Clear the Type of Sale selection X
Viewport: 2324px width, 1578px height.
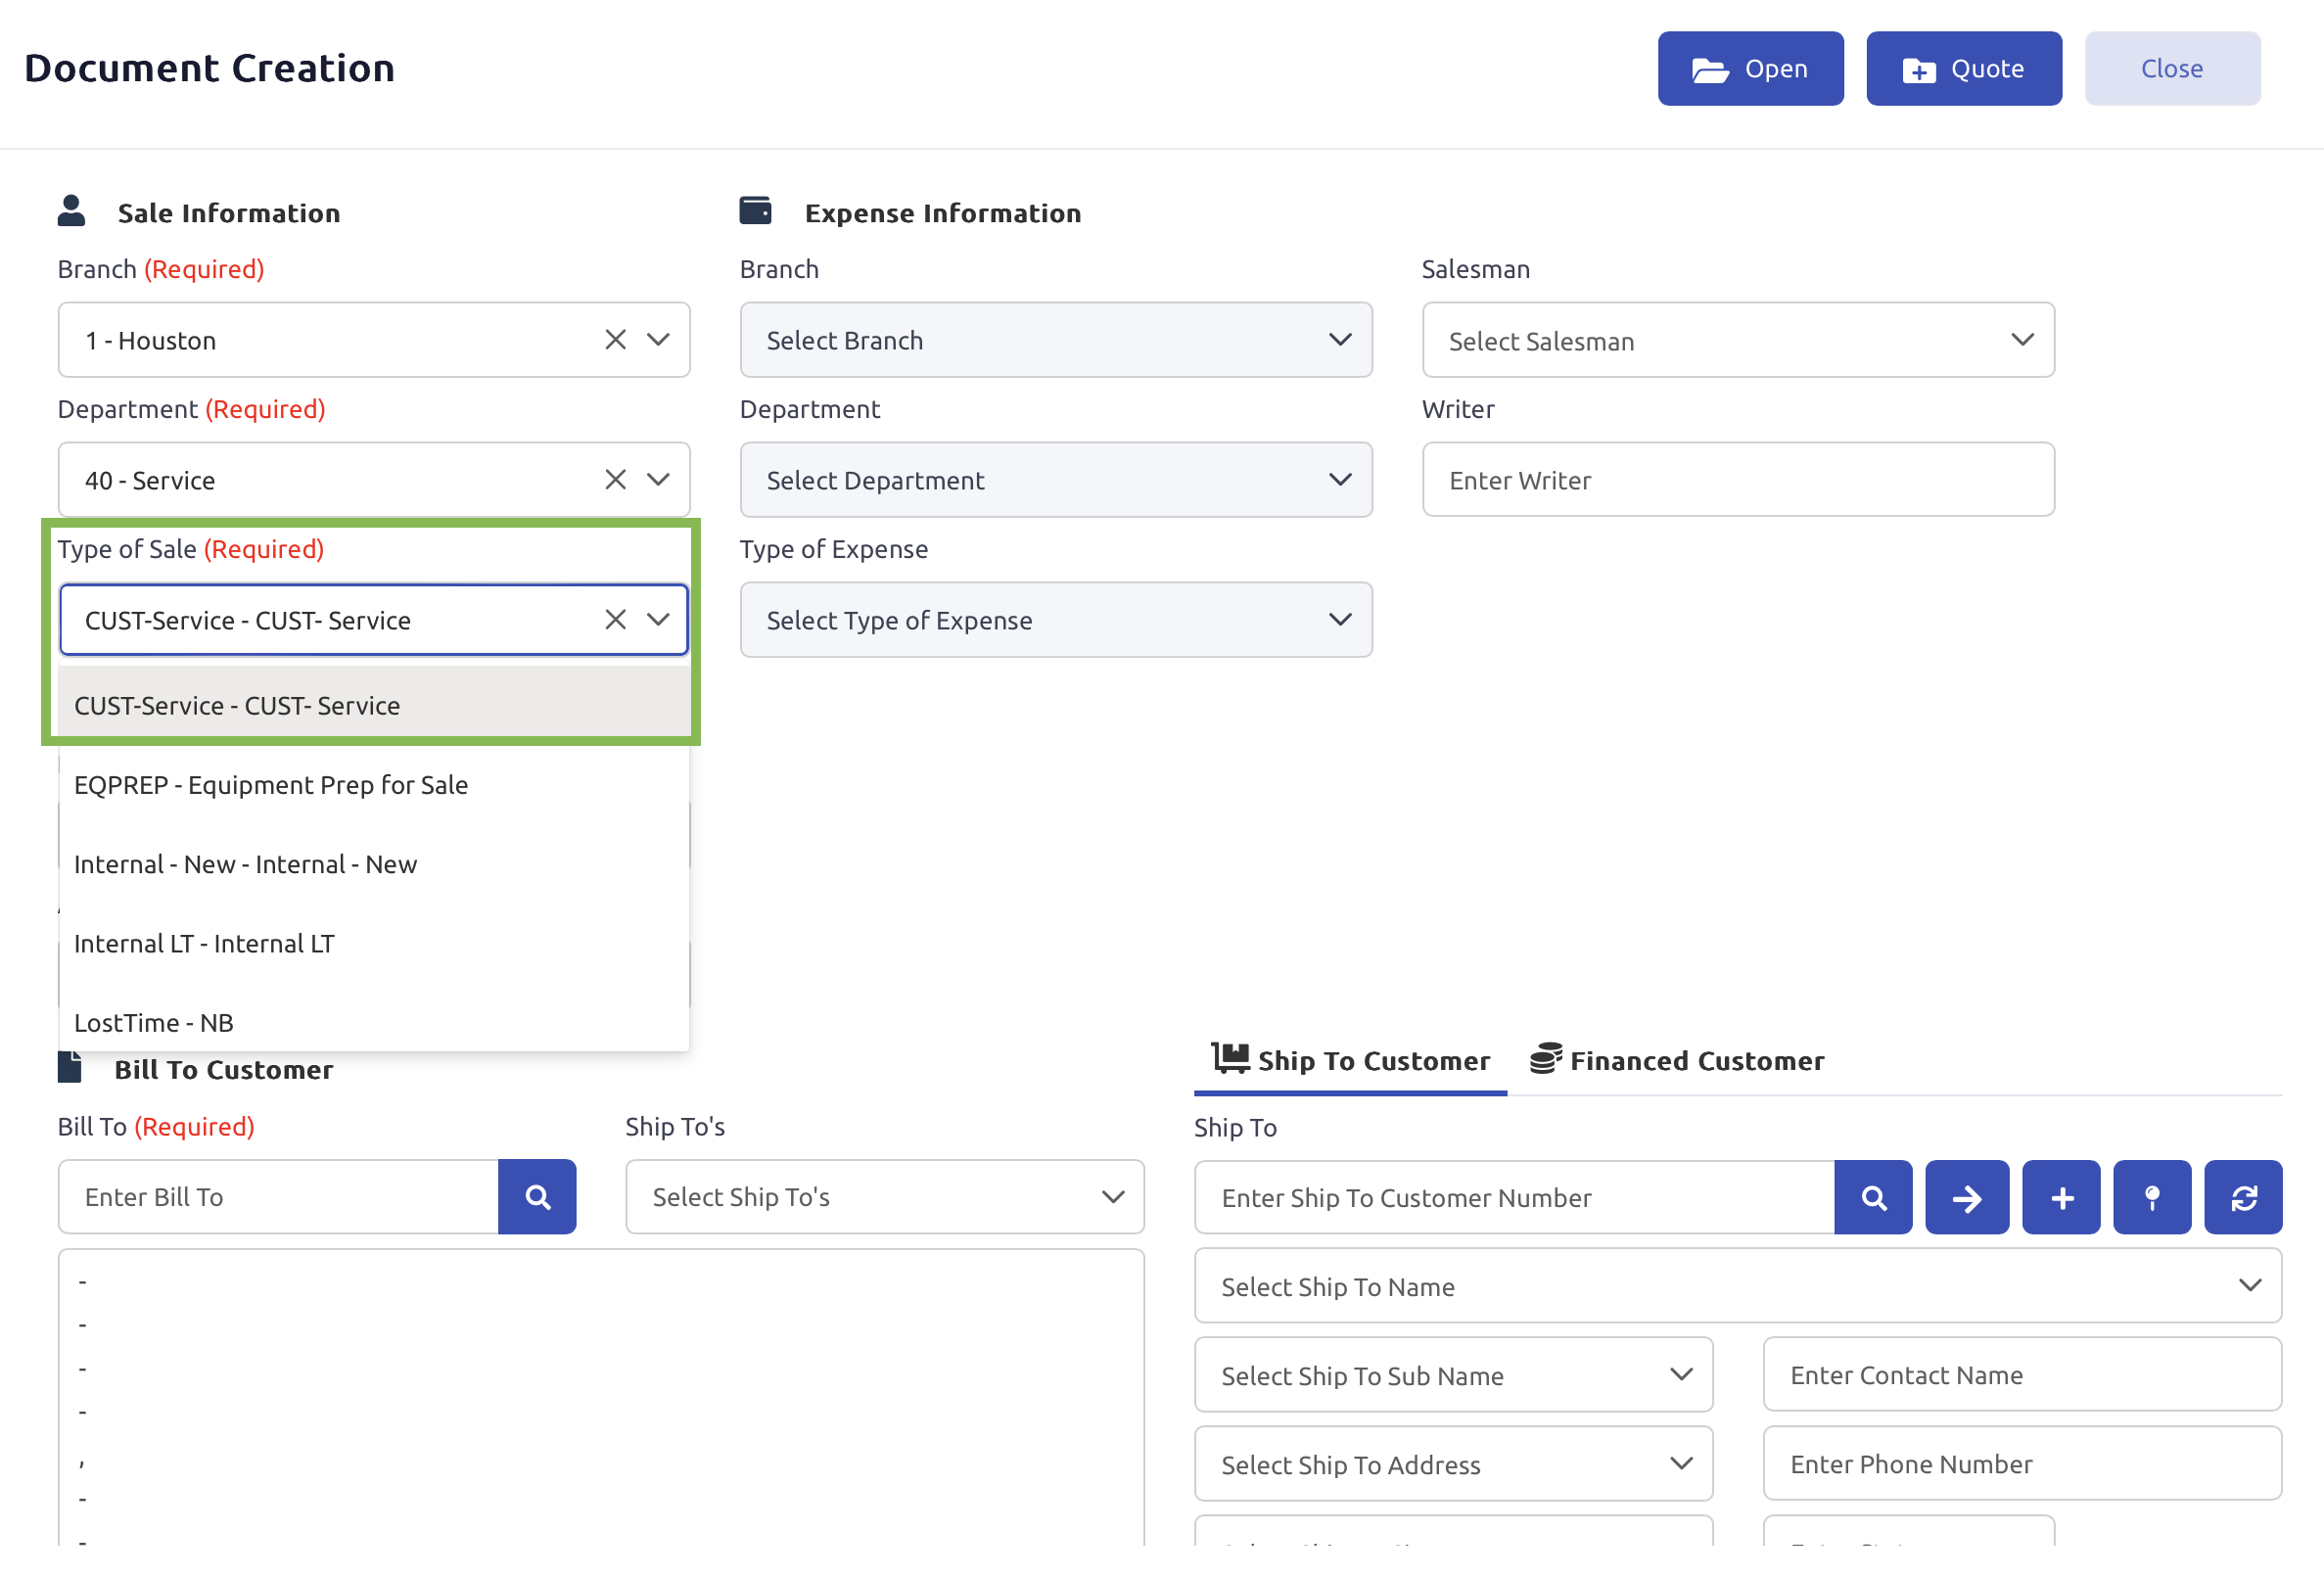click(615, 620)
